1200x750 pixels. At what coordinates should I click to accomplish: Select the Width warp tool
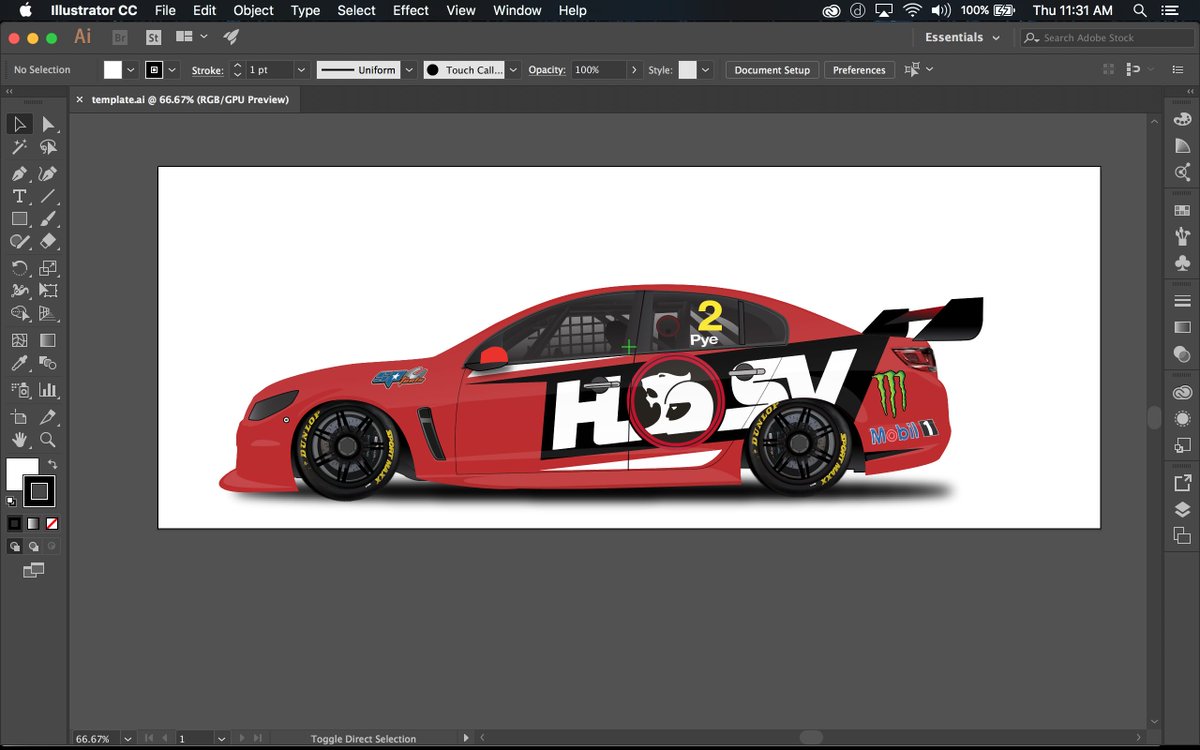click(19, 291)
